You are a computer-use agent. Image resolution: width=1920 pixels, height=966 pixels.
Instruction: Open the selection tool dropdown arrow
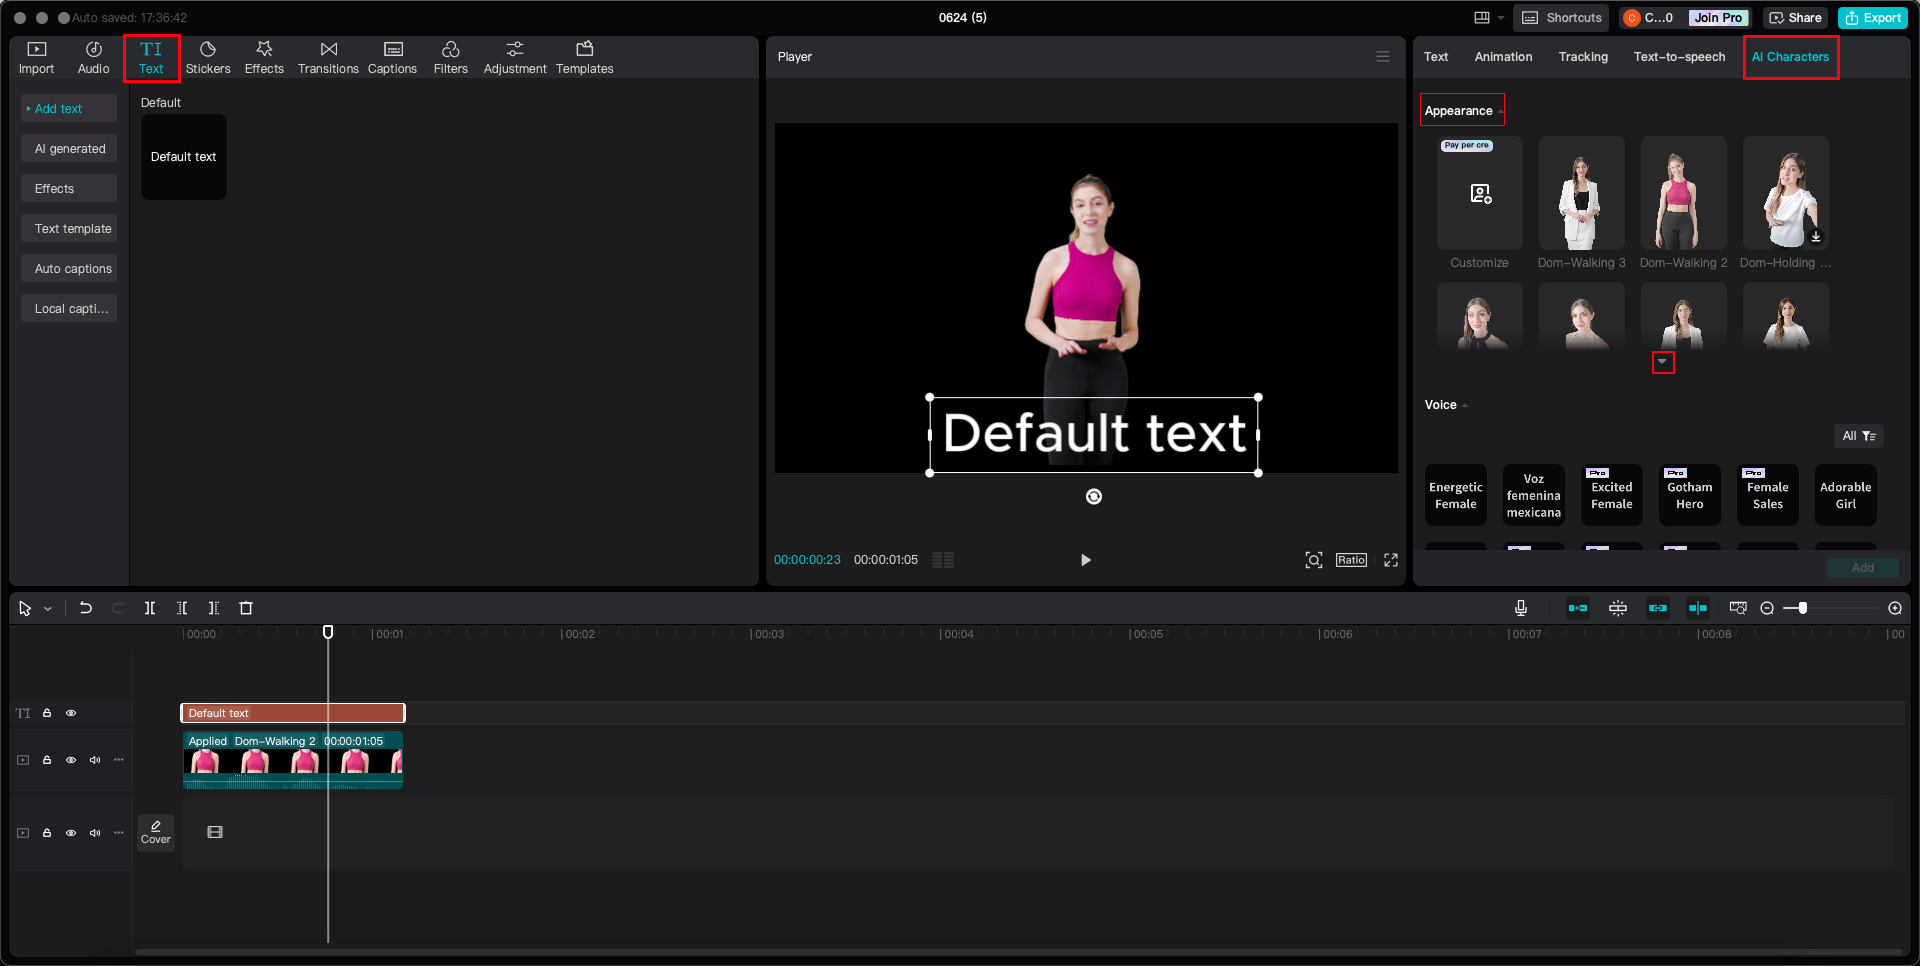pos(47,609)
